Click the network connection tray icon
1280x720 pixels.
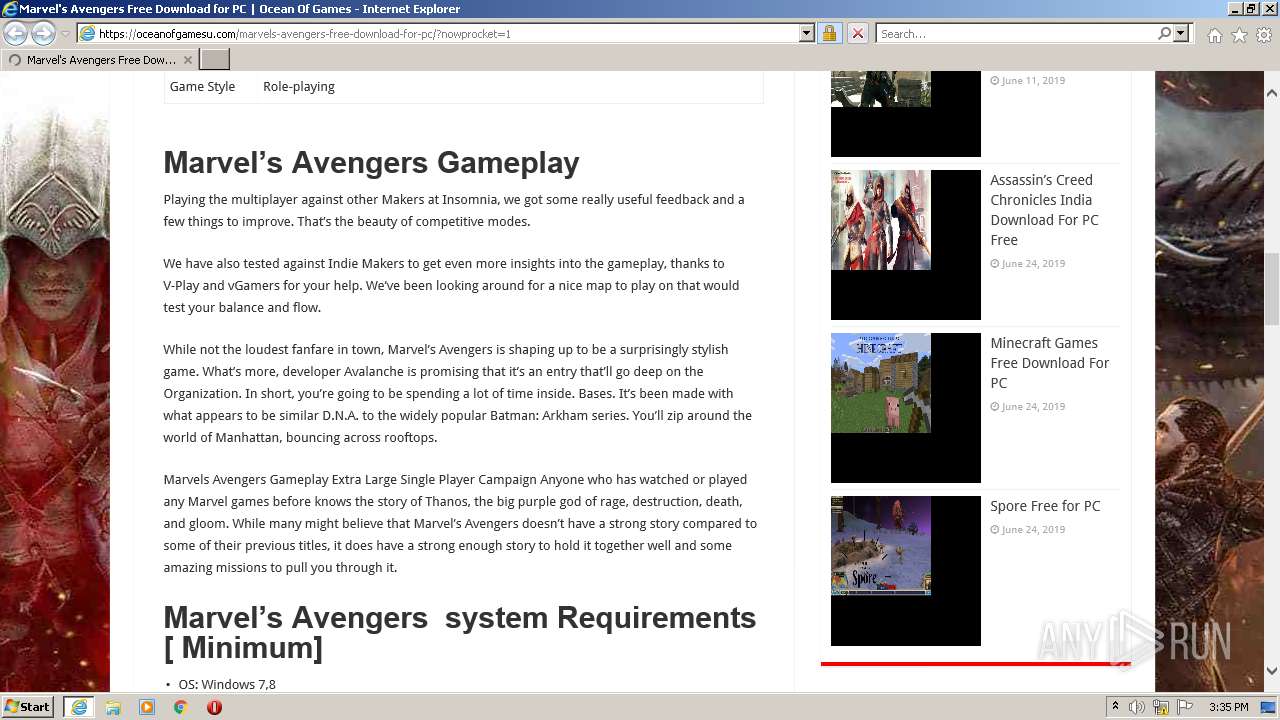pos(1161,707)
